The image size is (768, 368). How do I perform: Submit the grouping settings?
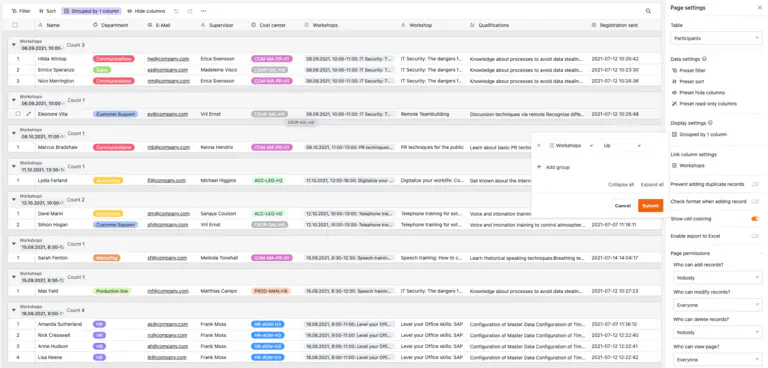pos(650,206)
